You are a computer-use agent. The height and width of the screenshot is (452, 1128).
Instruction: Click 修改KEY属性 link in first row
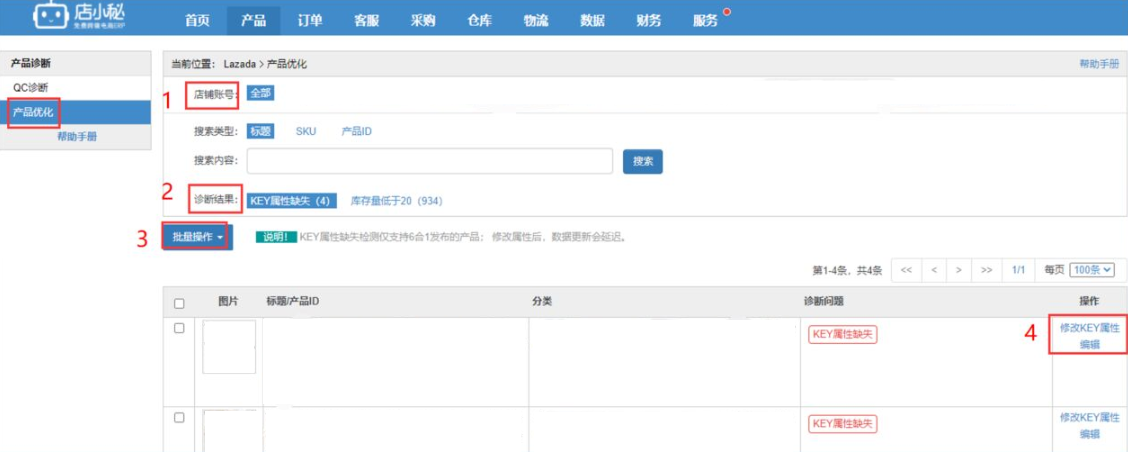[x=1089, y=328]
